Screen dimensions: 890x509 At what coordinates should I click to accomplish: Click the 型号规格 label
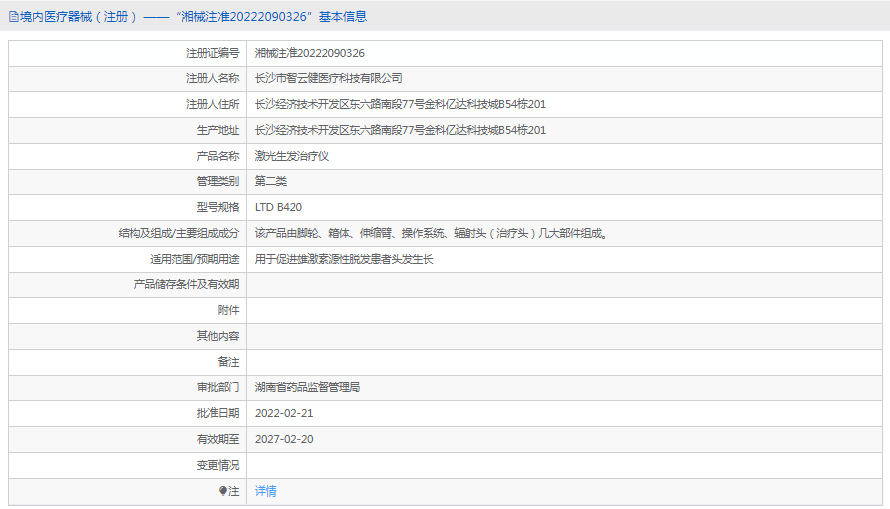[x=218, y=207]
